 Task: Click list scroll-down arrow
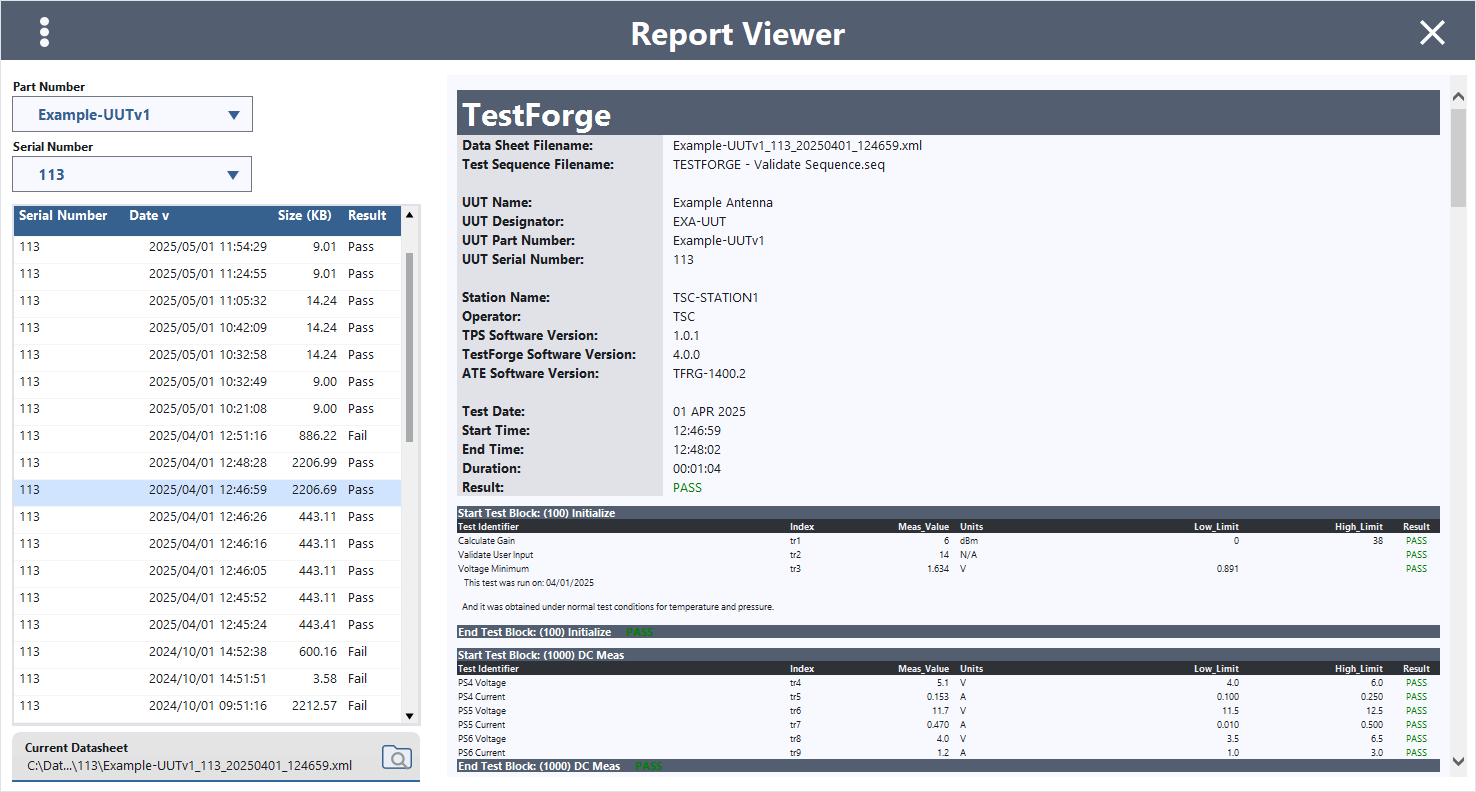409,716
